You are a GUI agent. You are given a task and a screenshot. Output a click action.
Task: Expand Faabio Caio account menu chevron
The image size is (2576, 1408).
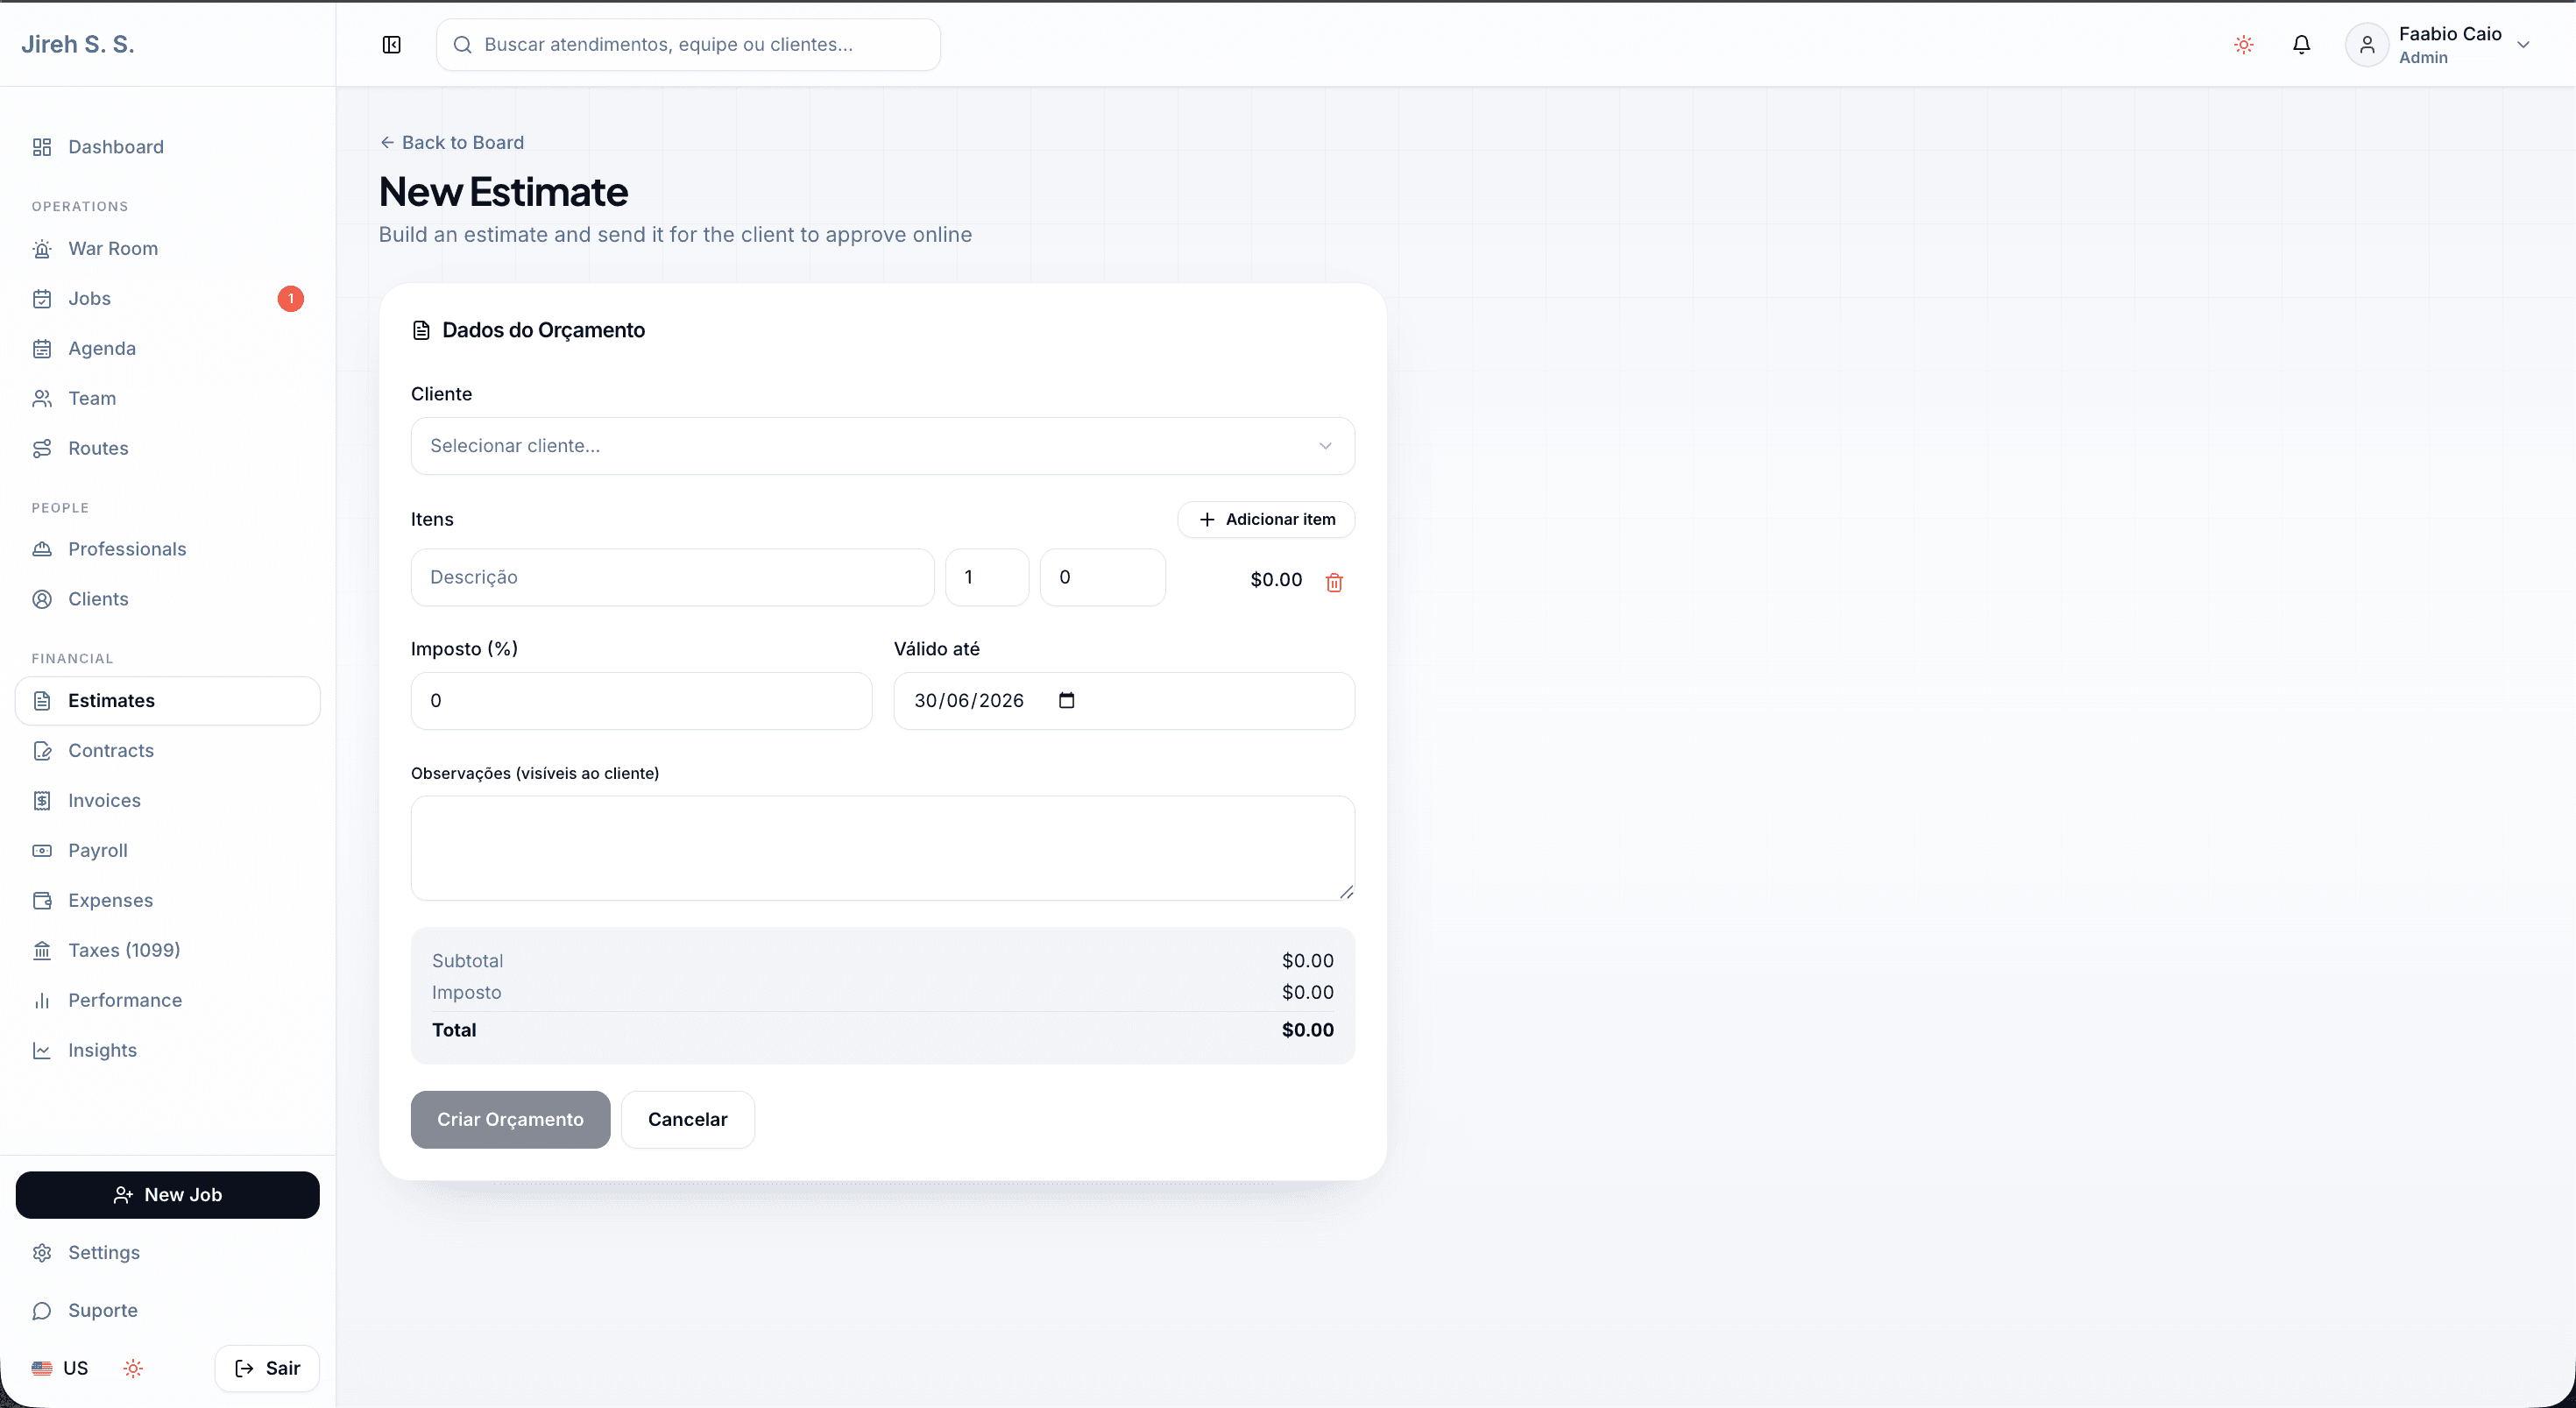2522,45
